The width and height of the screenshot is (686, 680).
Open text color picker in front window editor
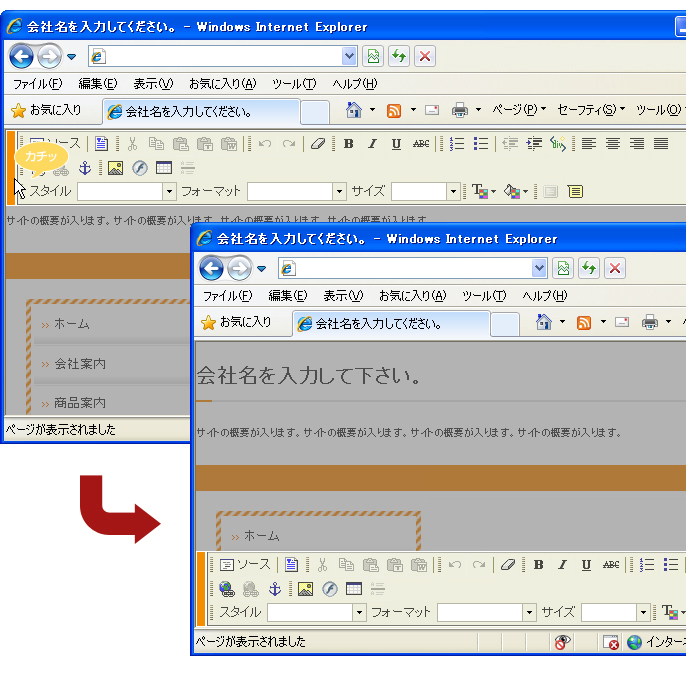pos(673,613)
